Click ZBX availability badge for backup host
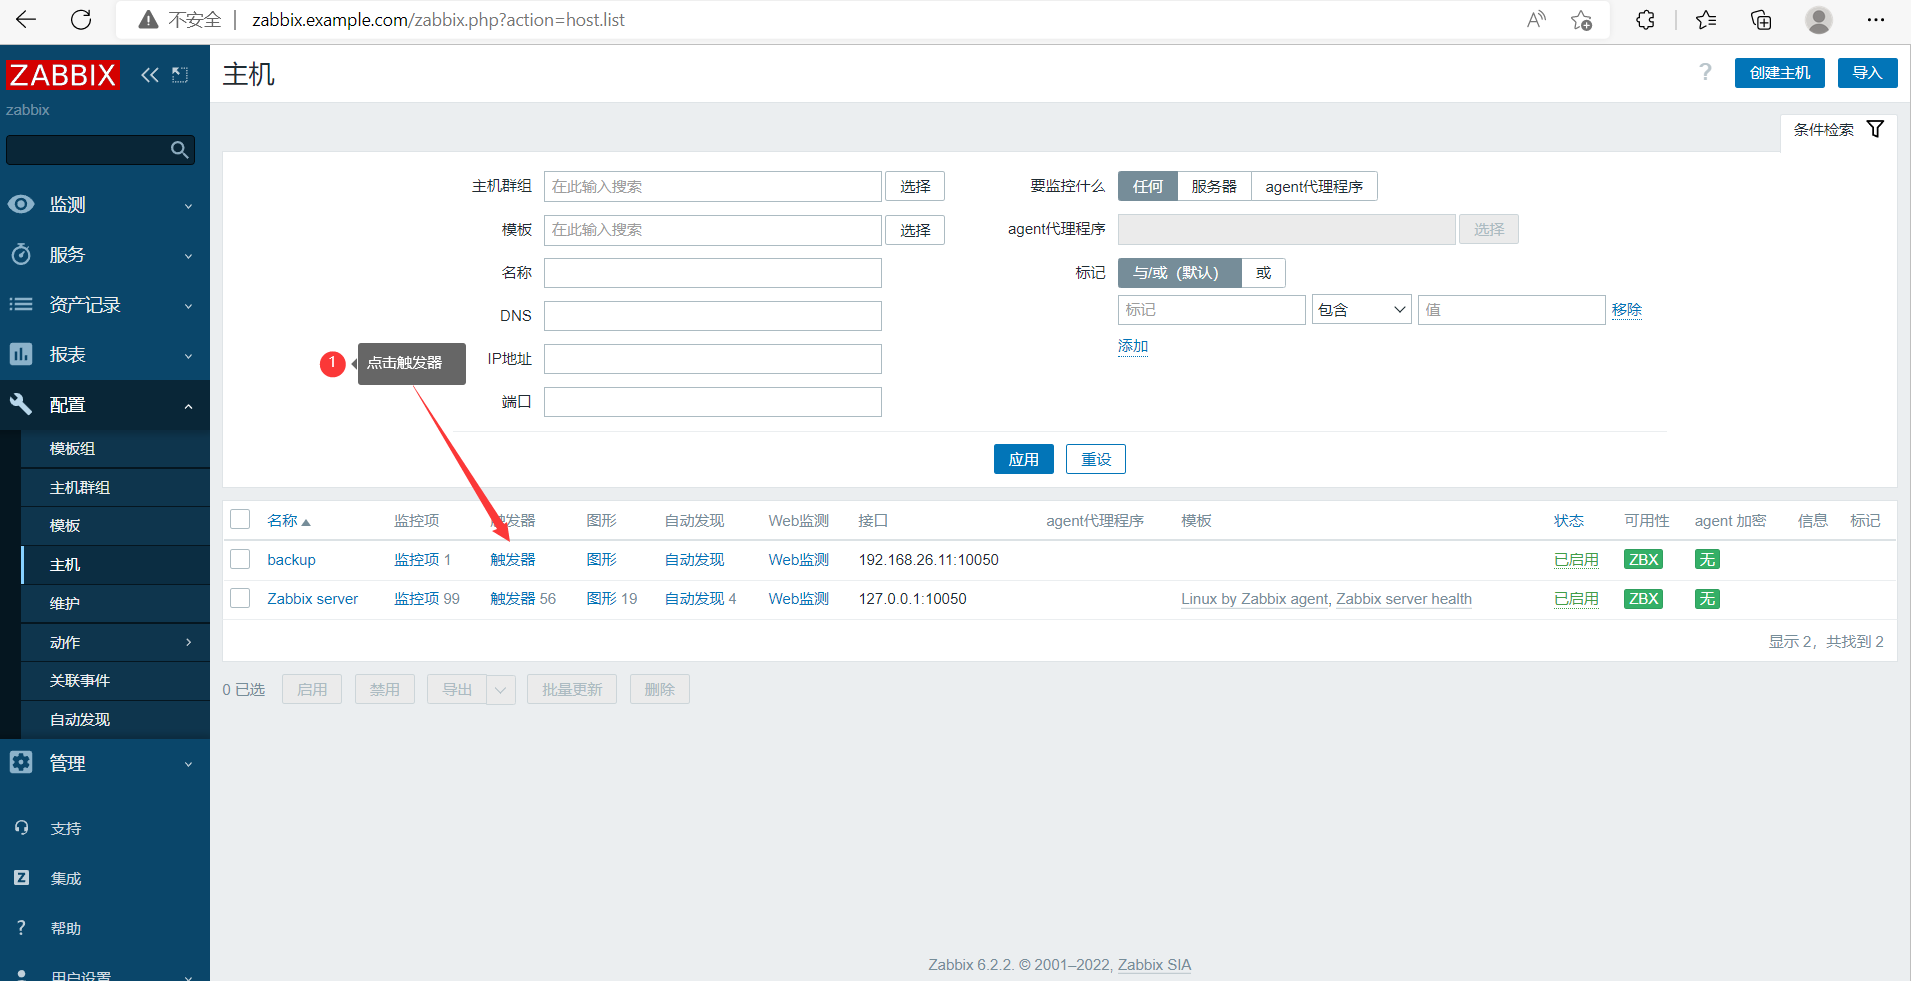 click(x=1644, y=560)
